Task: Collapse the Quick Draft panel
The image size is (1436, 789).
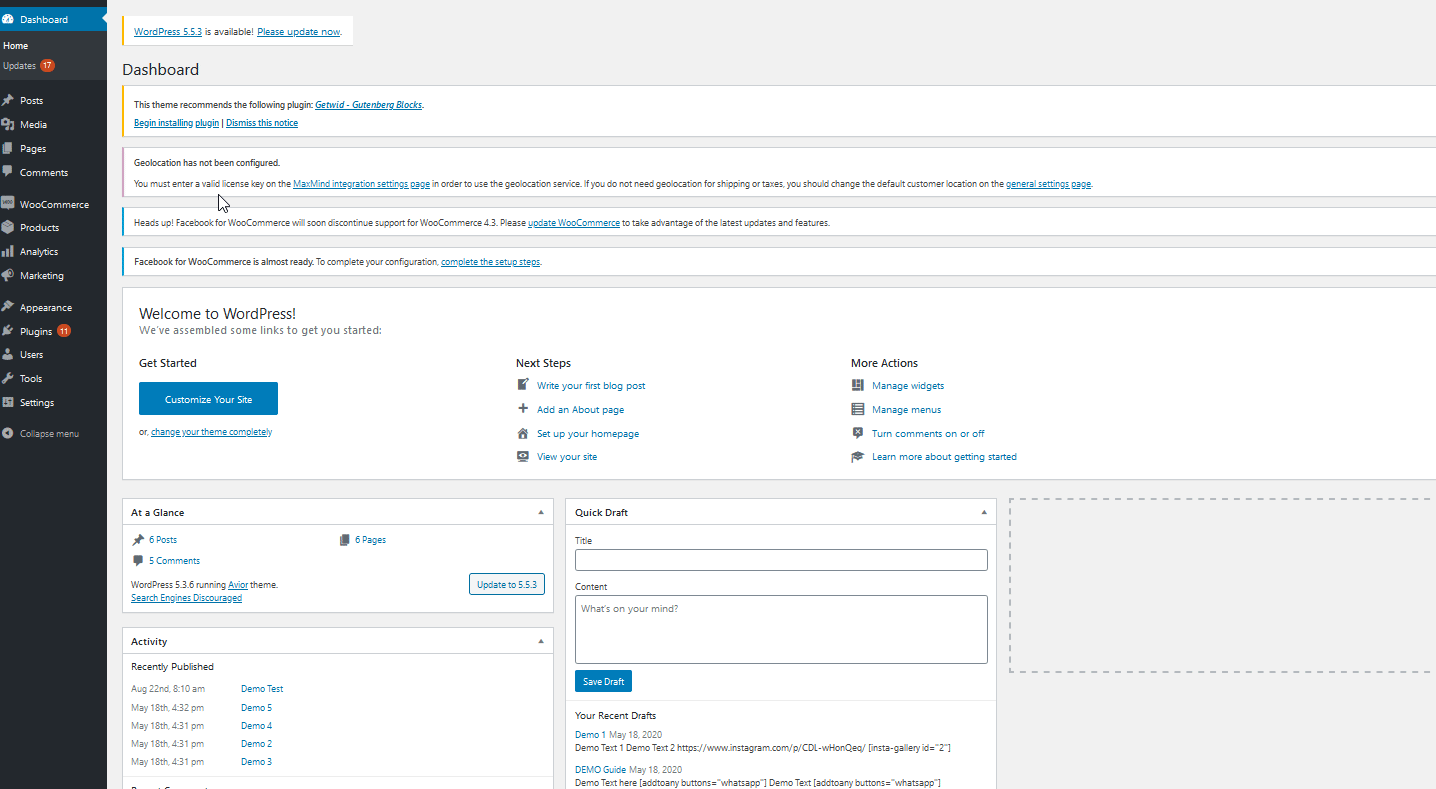Action: [984, 512]
